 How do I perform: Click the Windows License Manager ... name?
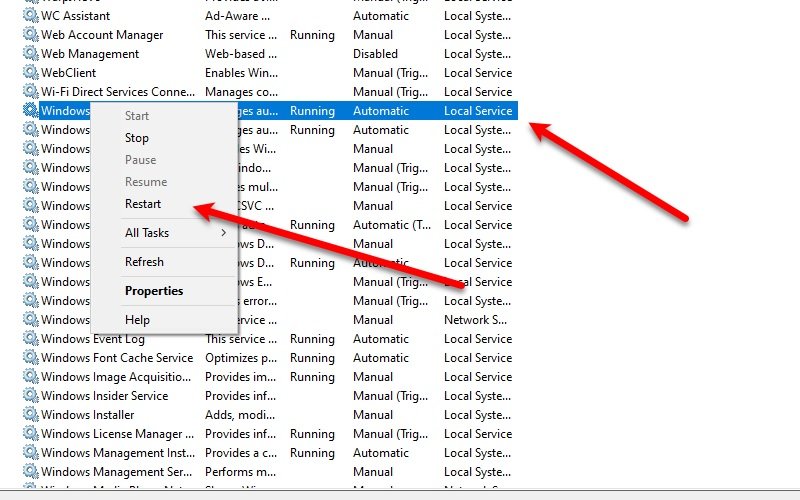click(117, 434)
